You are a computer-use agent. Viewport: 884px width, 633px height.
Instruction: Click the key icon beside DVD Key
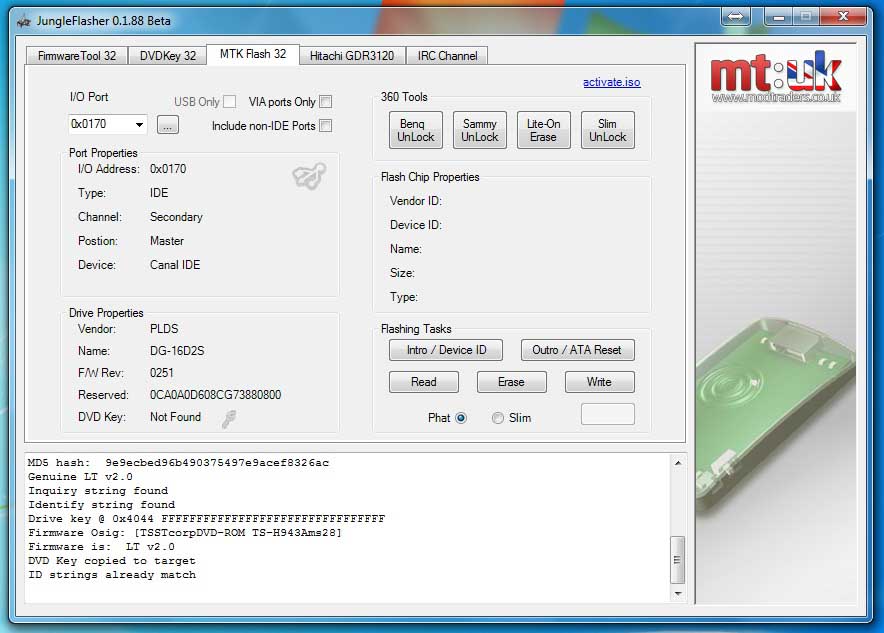(x=229, y=419)
